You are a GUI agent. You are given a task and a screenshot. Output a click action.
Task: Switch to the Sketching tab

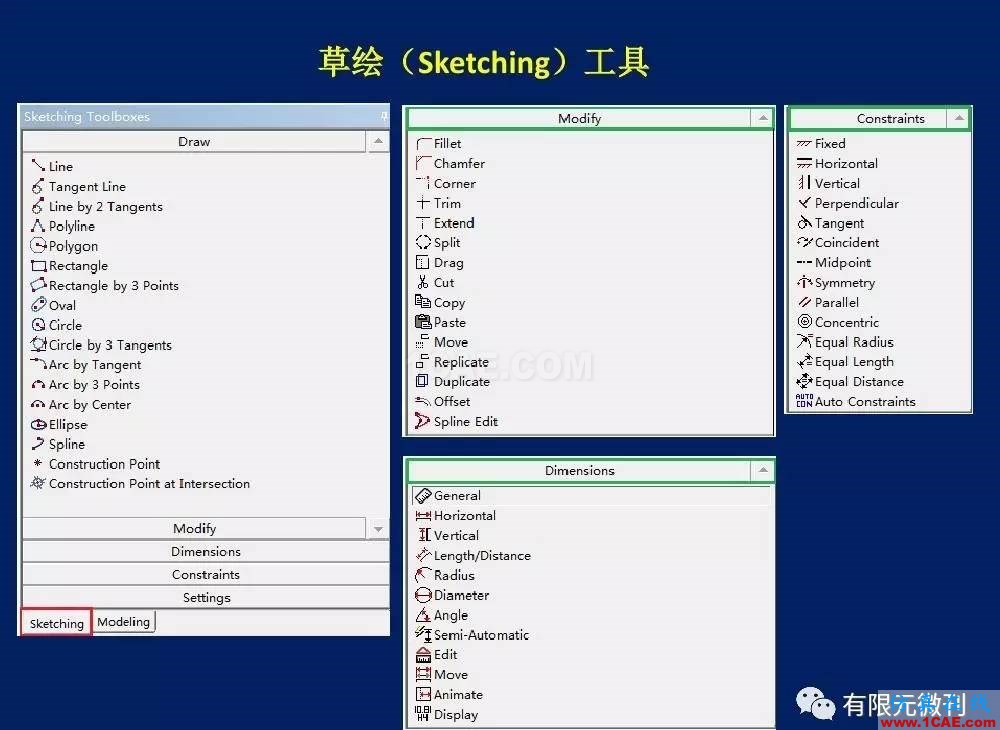pos(57,623)
